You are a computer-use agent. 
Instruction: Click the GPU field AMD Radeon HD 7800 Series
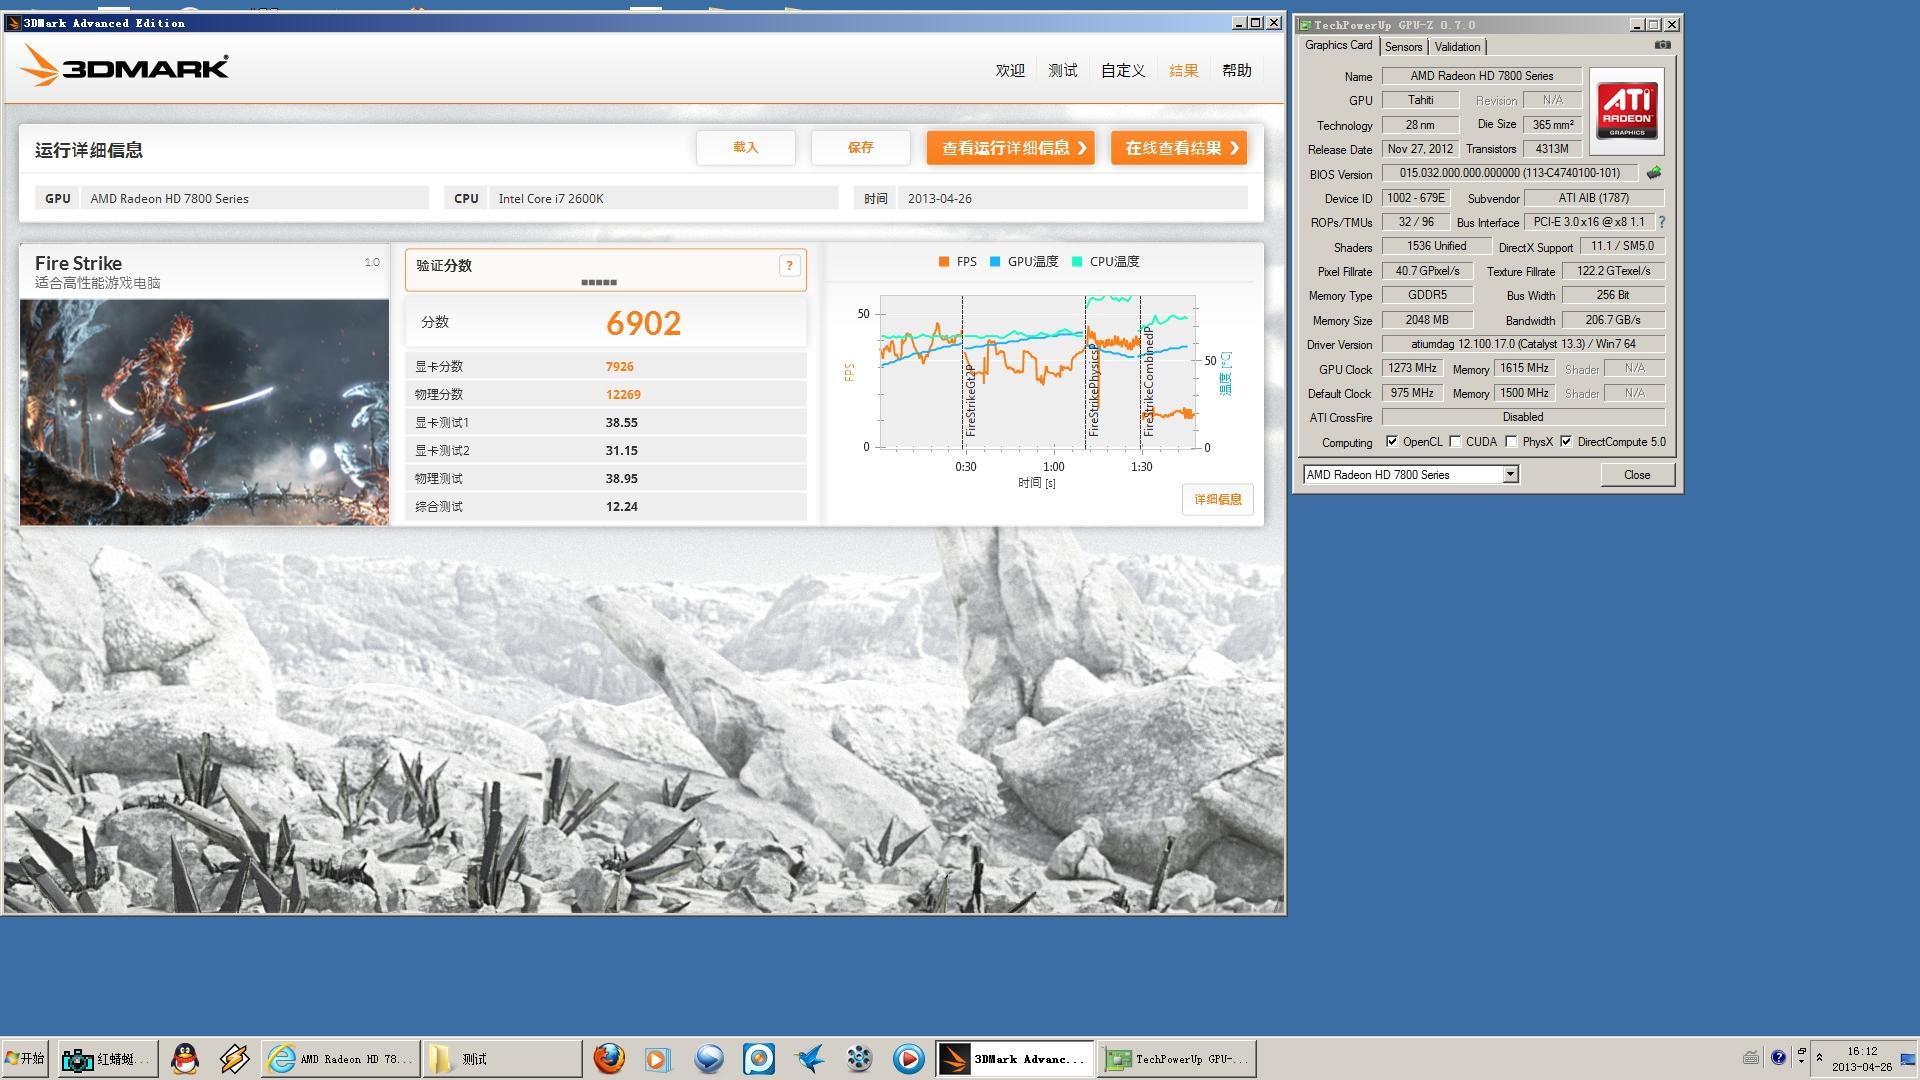(254, 198)
